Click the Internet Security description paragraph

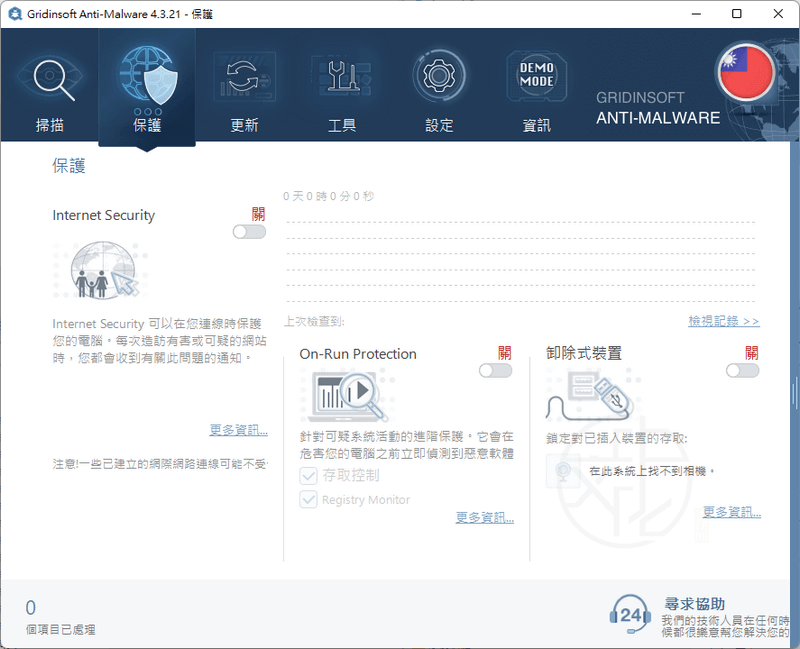pyautogui.click(x=159, y=341)
